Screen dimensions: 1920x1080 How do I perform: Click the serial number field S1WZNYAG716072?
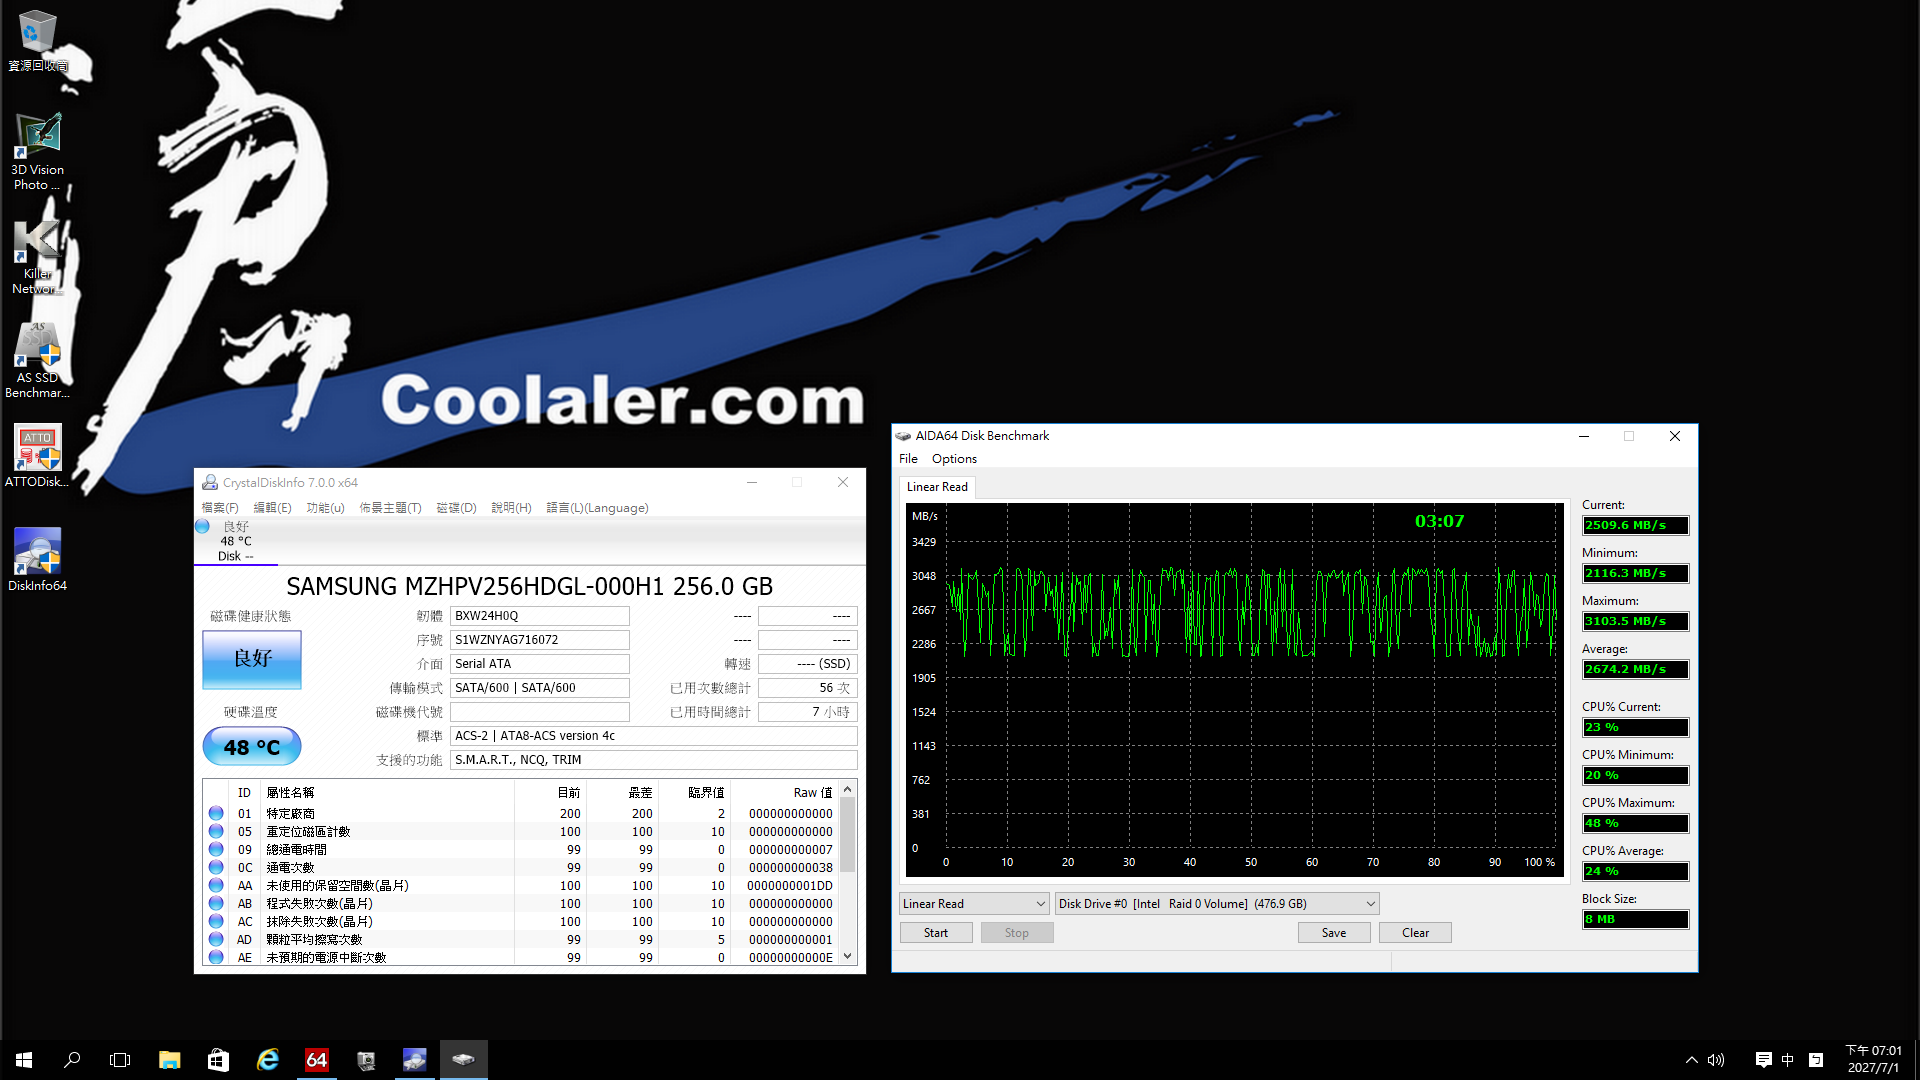point(540,640)
